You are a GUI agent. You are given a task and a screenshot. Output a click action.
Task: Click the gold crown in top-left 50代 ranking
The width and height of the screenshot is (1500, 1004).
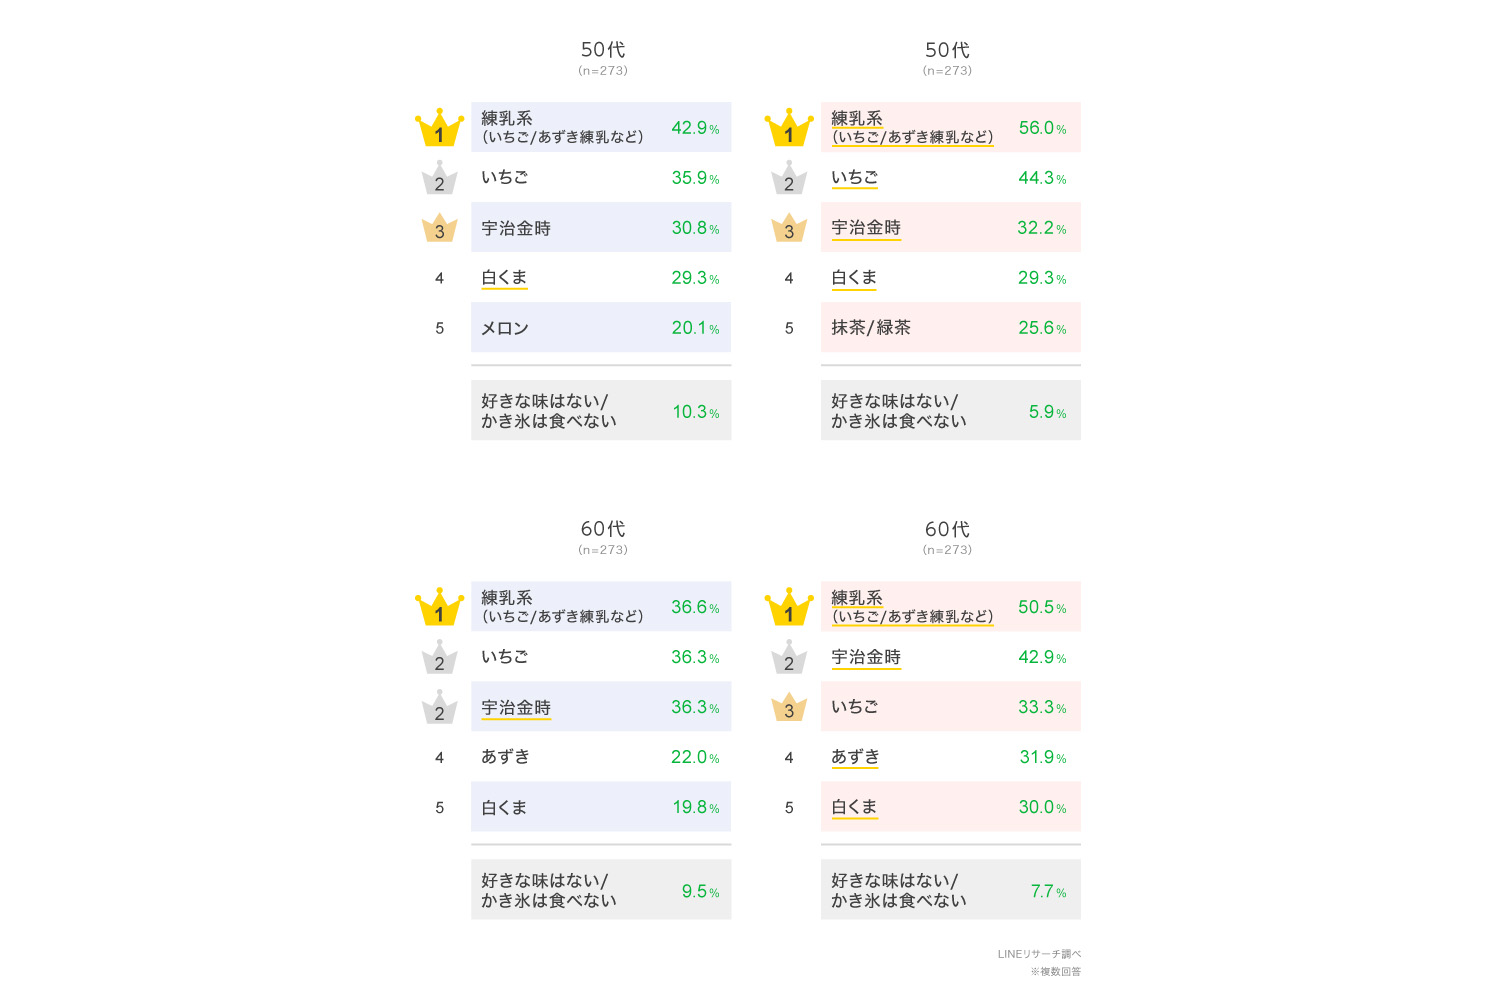439,127
